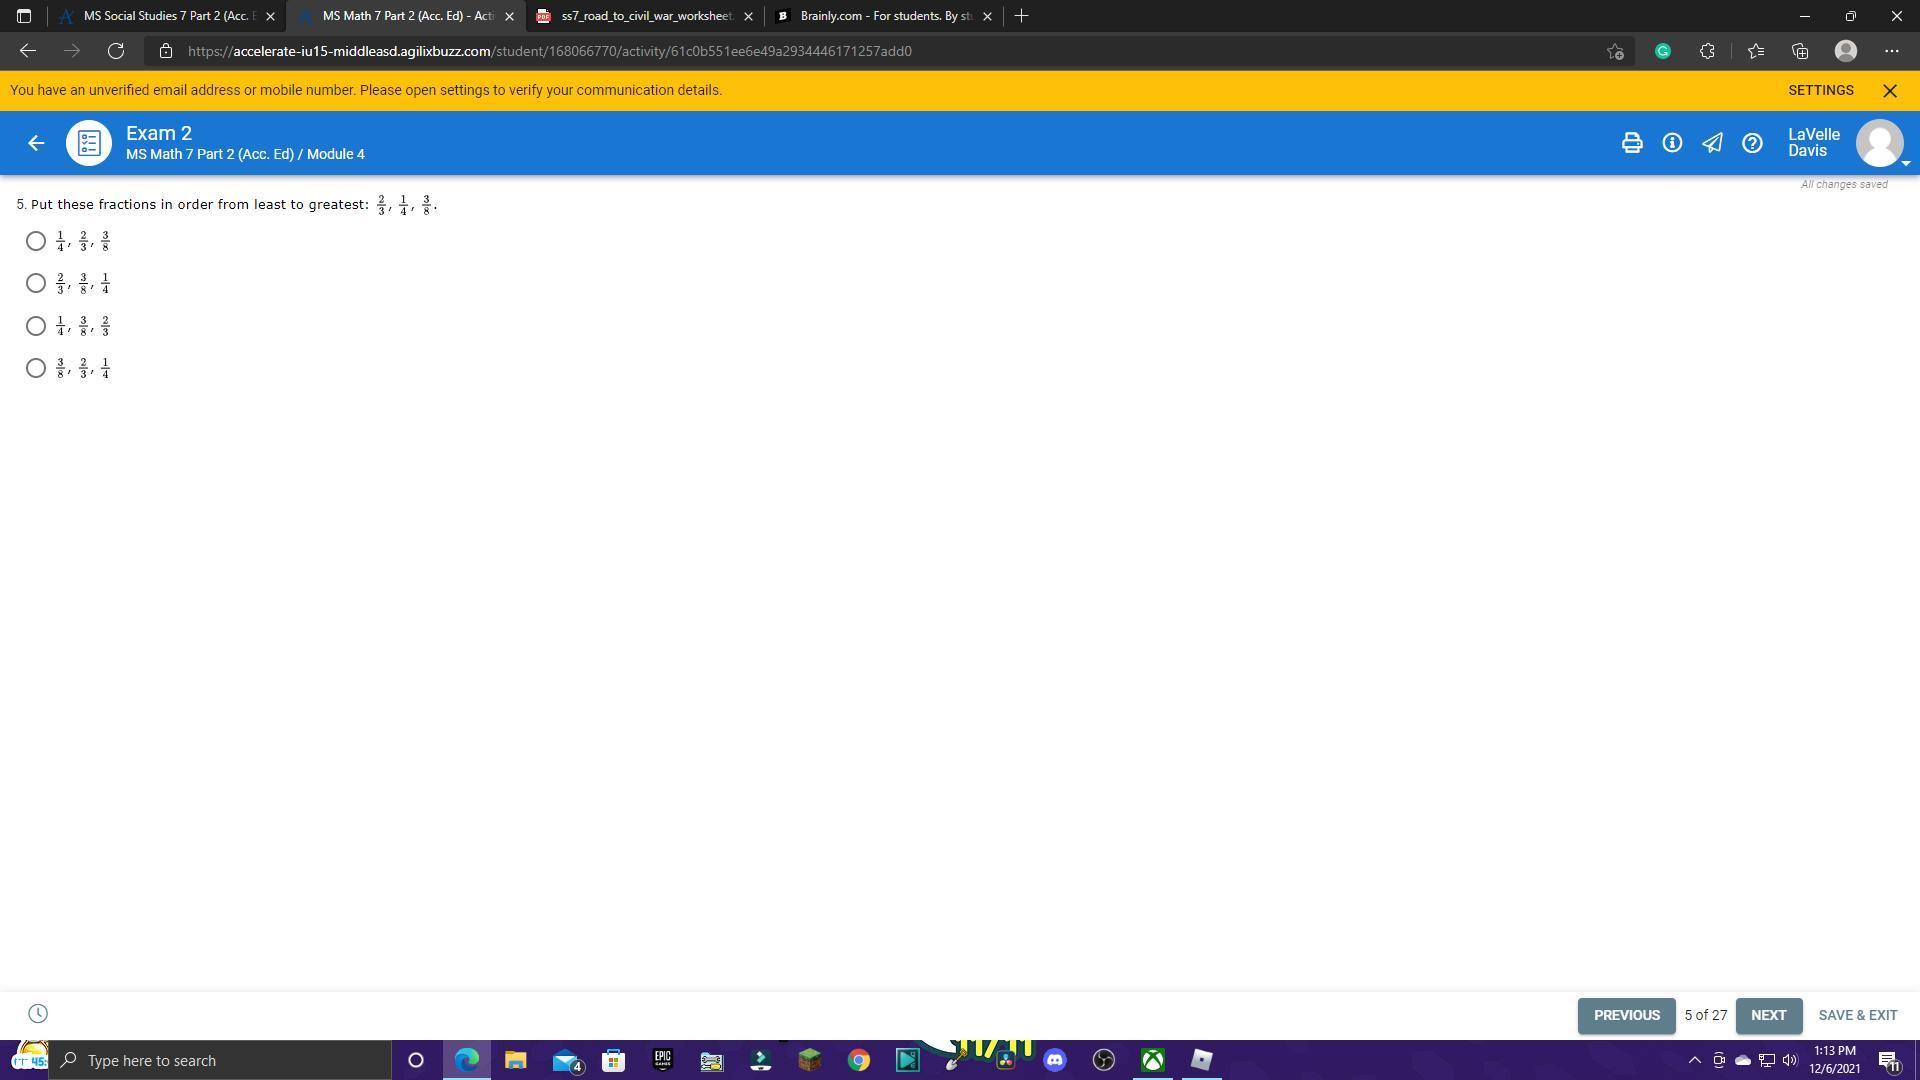Show hidden system tray icons chevron
The height and width of the screenshot is (1080, 1920).
click(1694, 1060)
